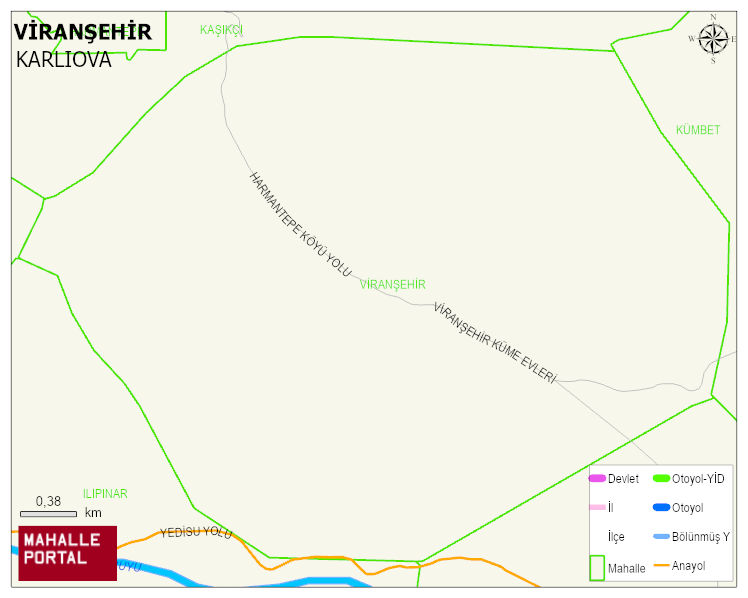Click the YEDİSU YOLU road label
This screenshot has height=598, width=748.
196,533
